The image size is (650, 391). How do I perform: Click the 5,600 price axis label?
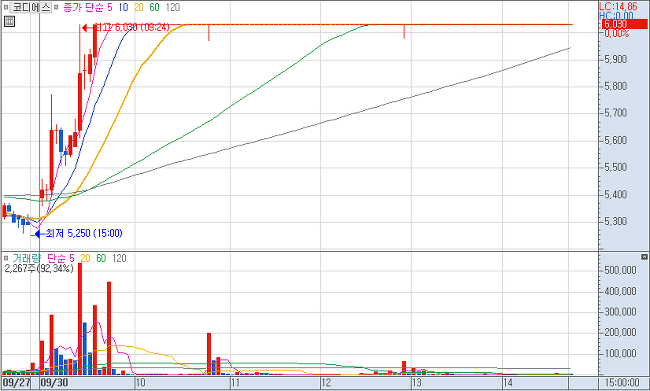click(616, 140)
